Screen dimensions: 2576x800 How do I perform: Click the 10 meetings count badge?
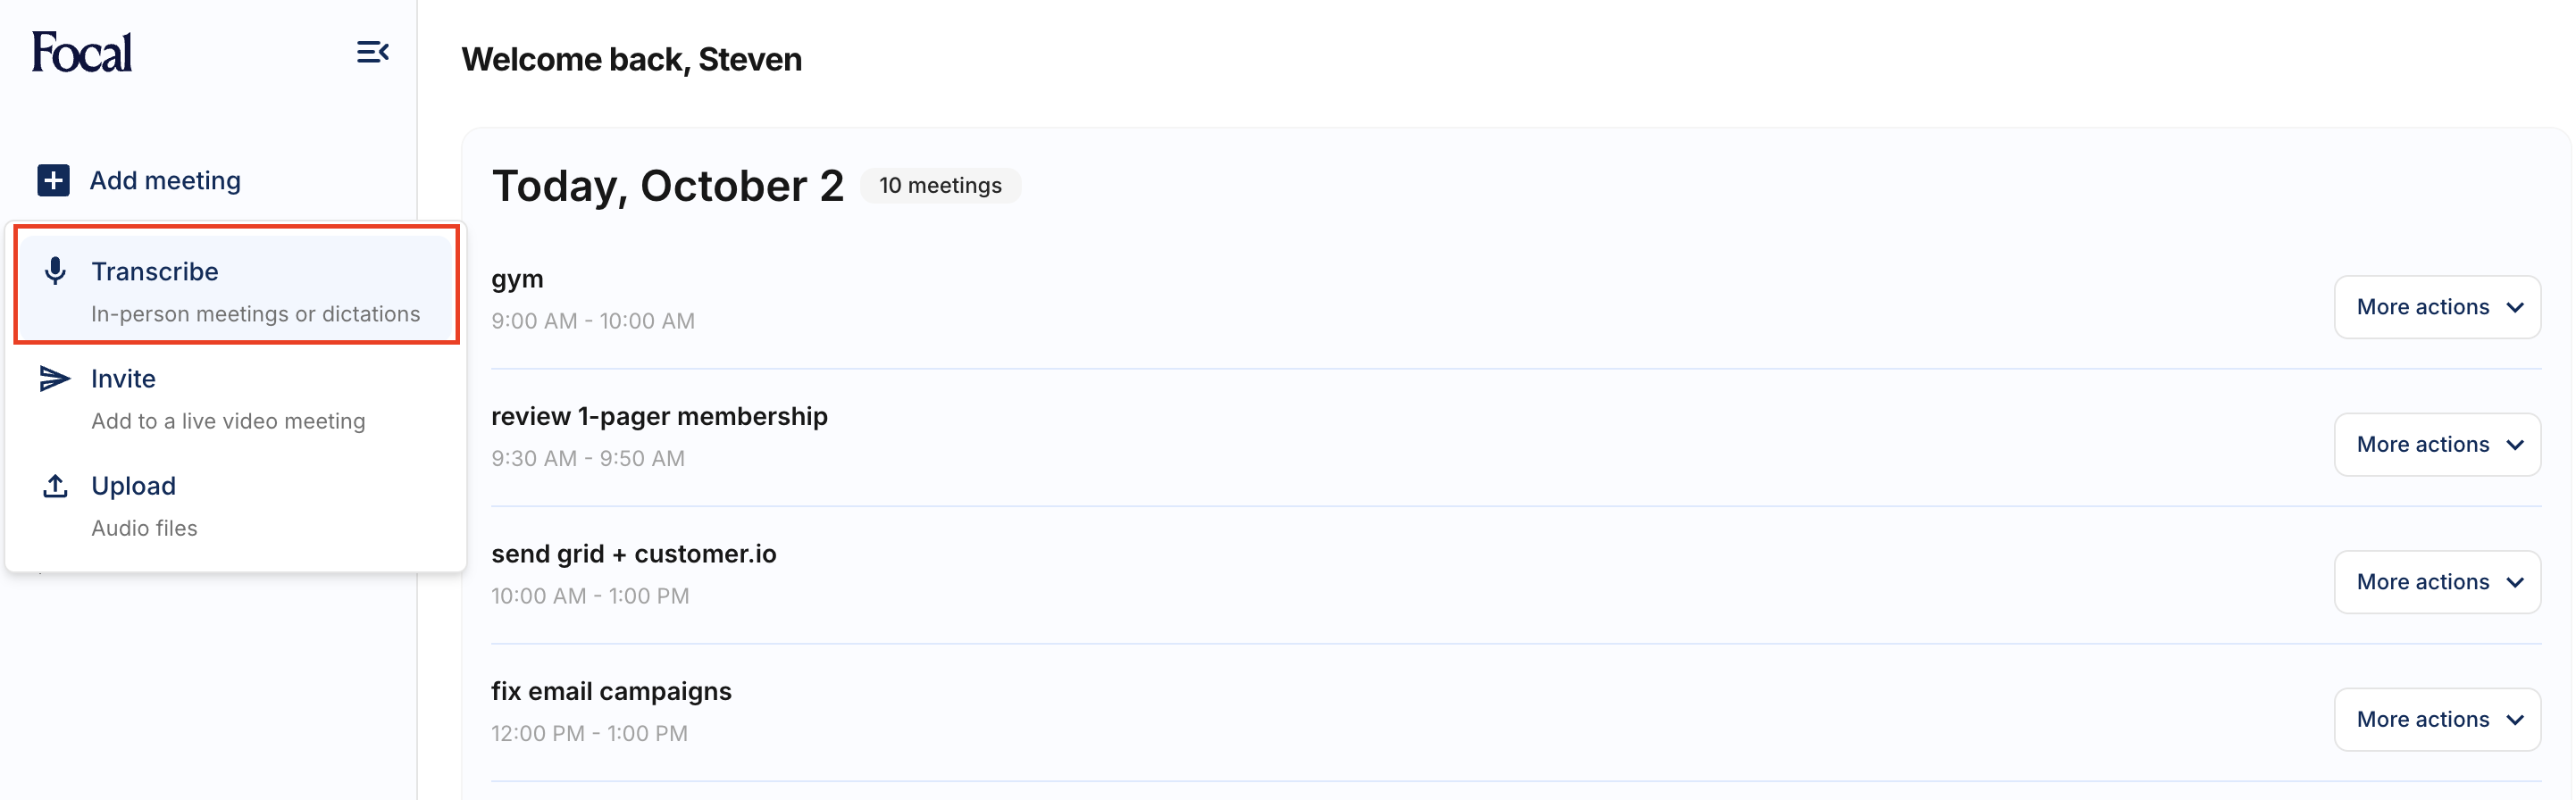[x=940, y=186]
